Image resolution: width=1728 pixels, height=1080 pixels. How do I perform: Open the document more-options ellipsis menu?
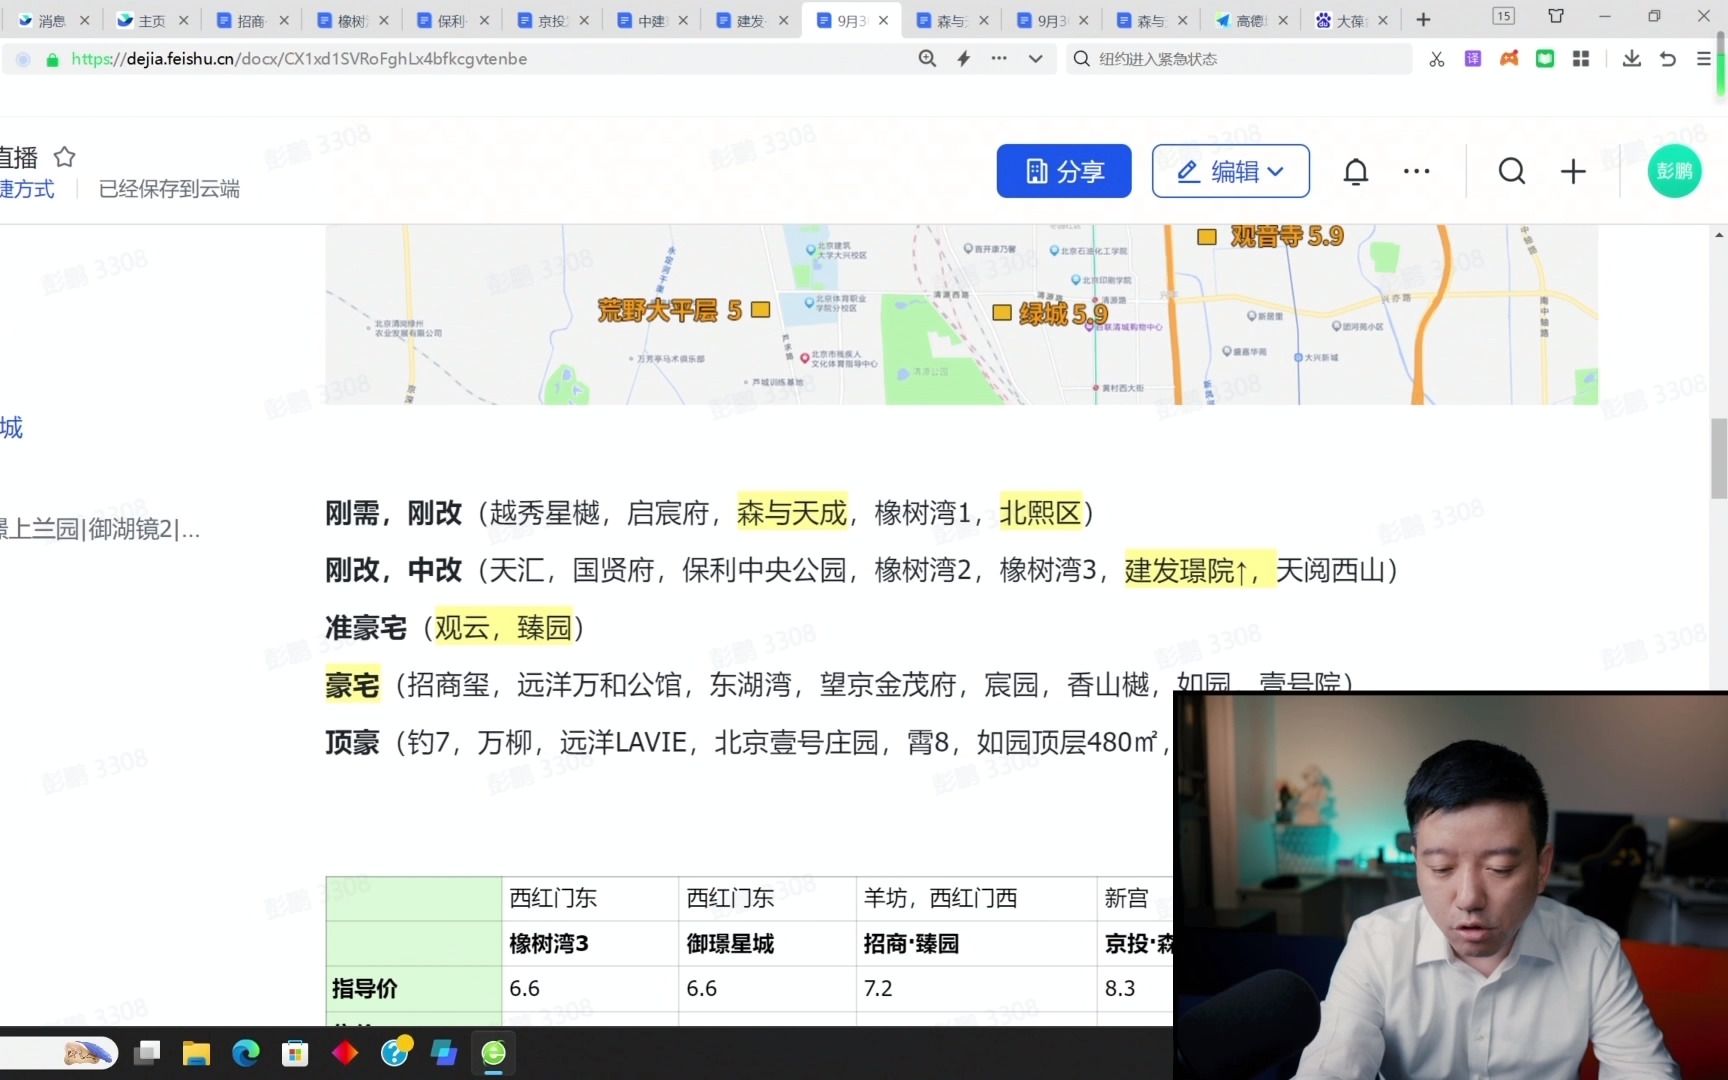pyautogui.click(x=1417, y=172)
